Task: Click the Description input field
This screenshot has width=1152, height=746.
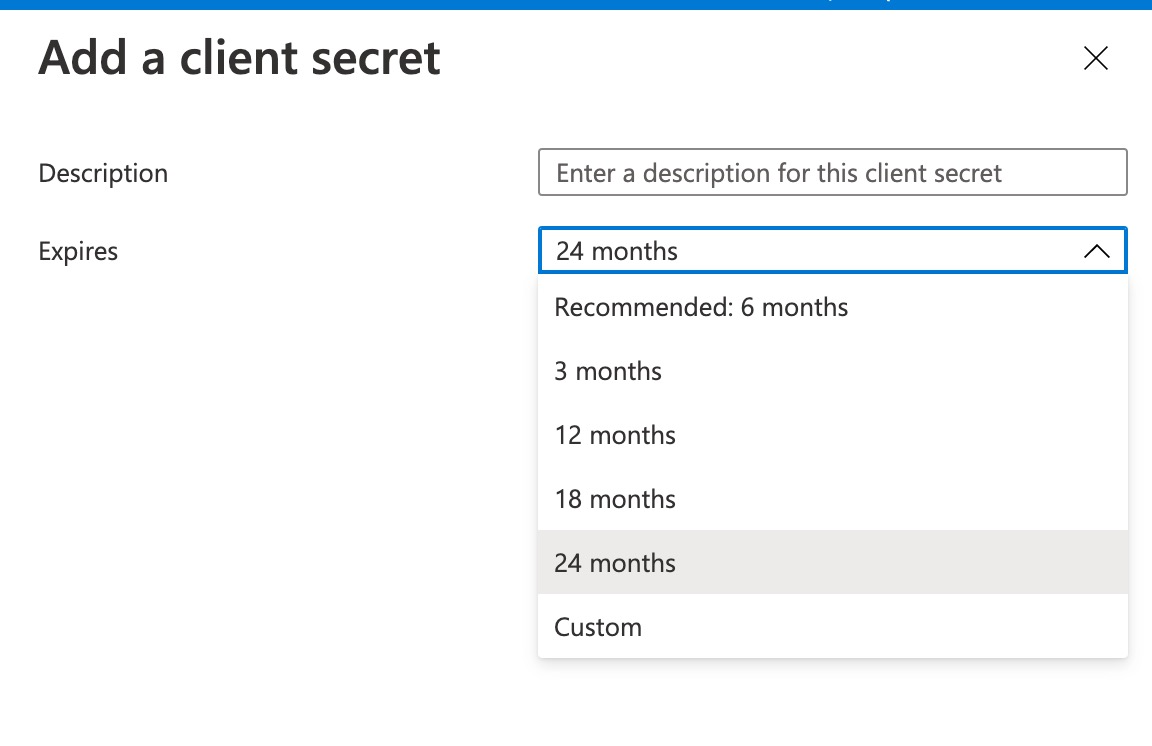Action: click(x=833, y=172)
